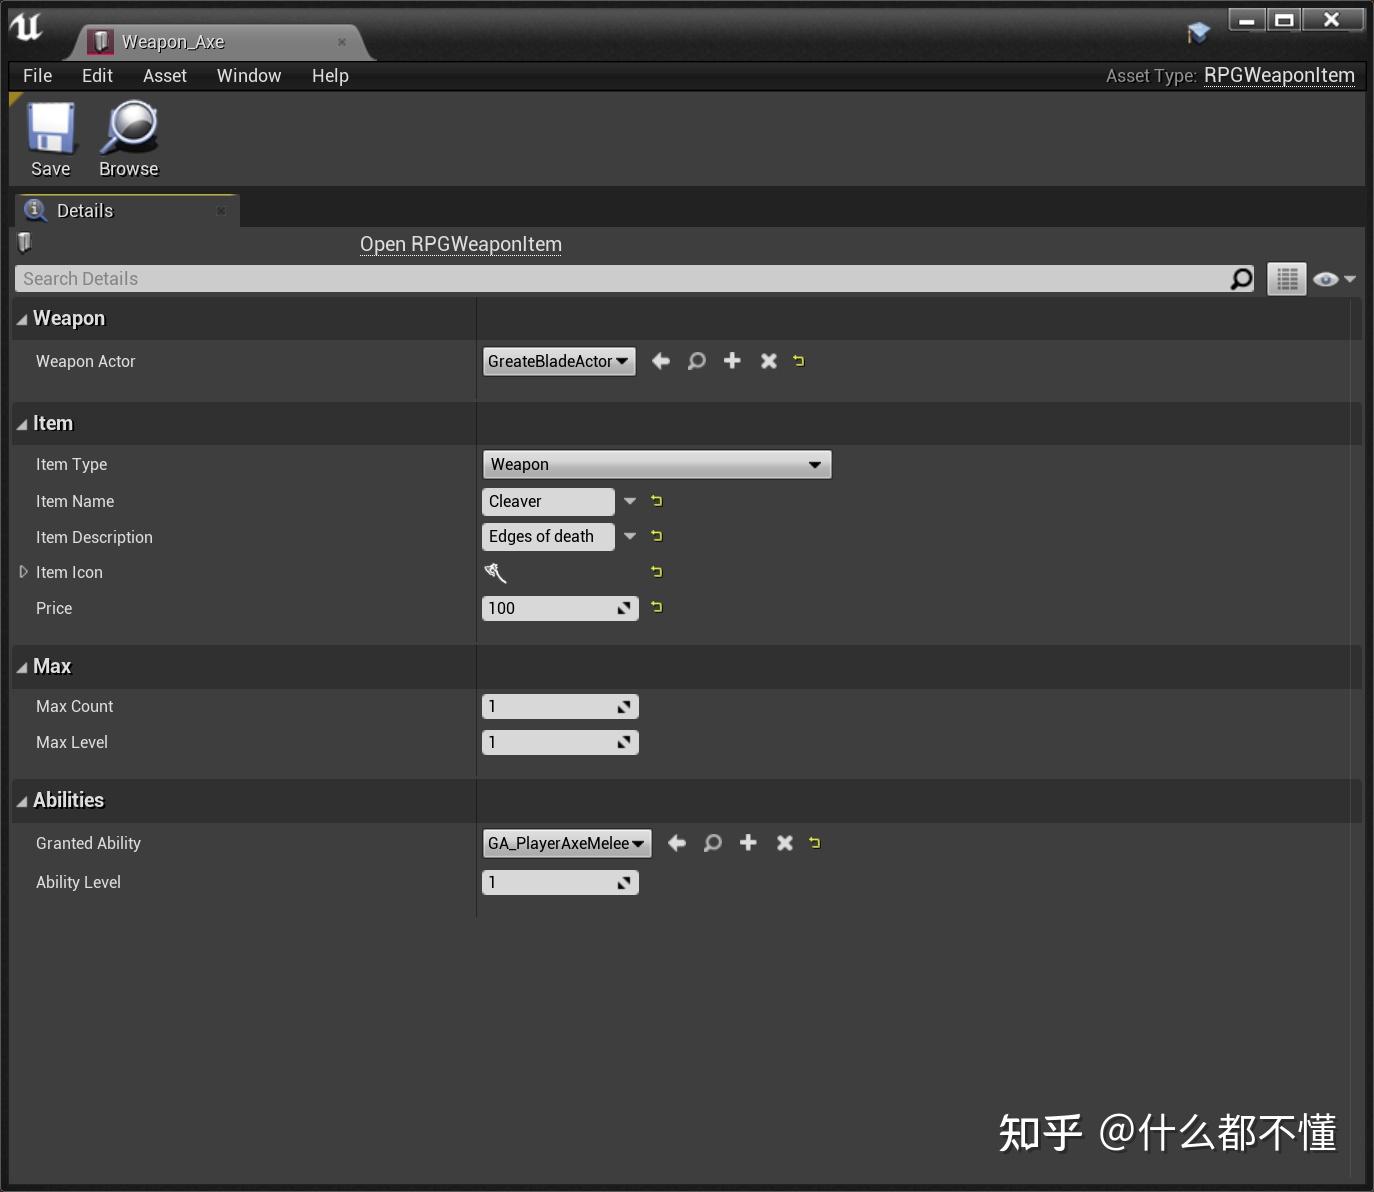Reset the Price value with yellow revert icon
The image size is (1374, 1192).
point(656,608)
